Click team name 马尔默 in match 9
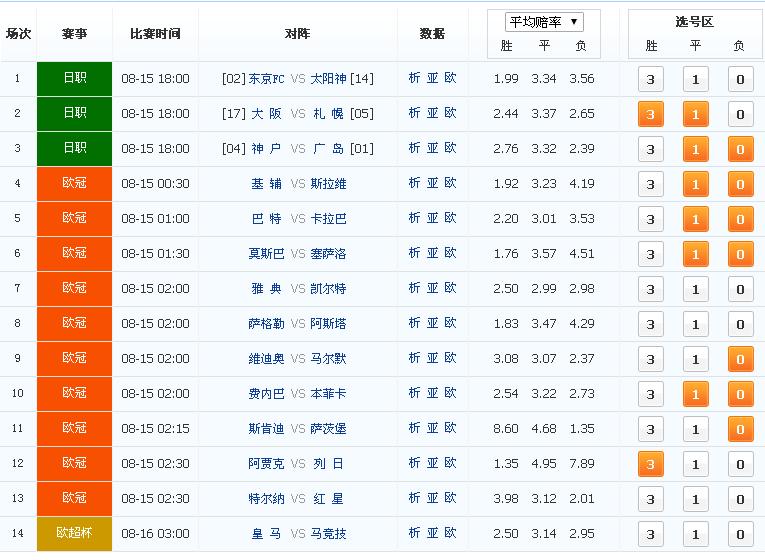The image size is (765, 560). coord(328,359)
